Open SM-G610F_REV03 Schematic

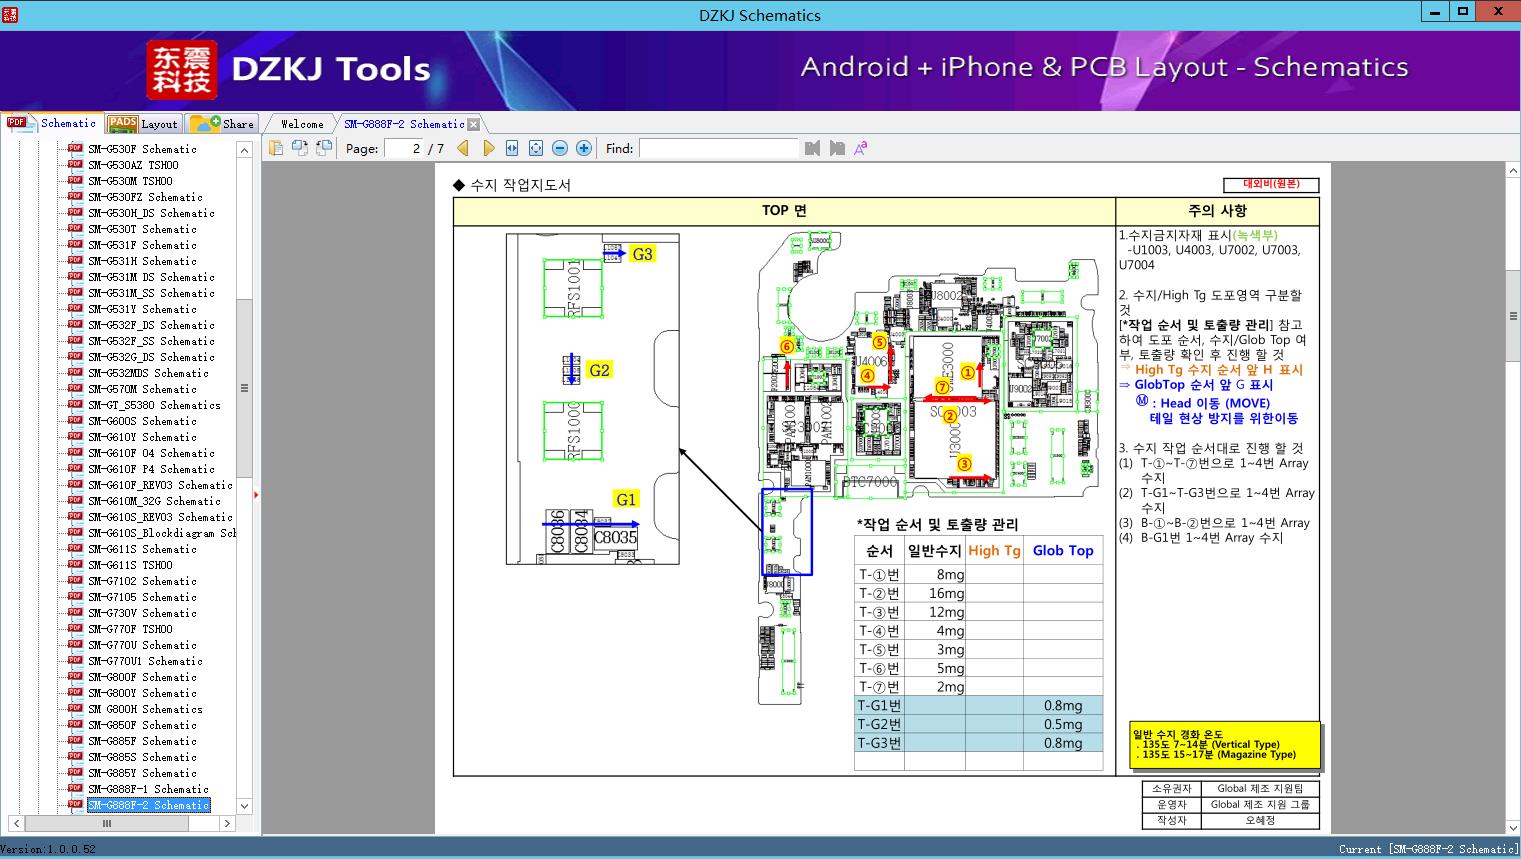160,485
